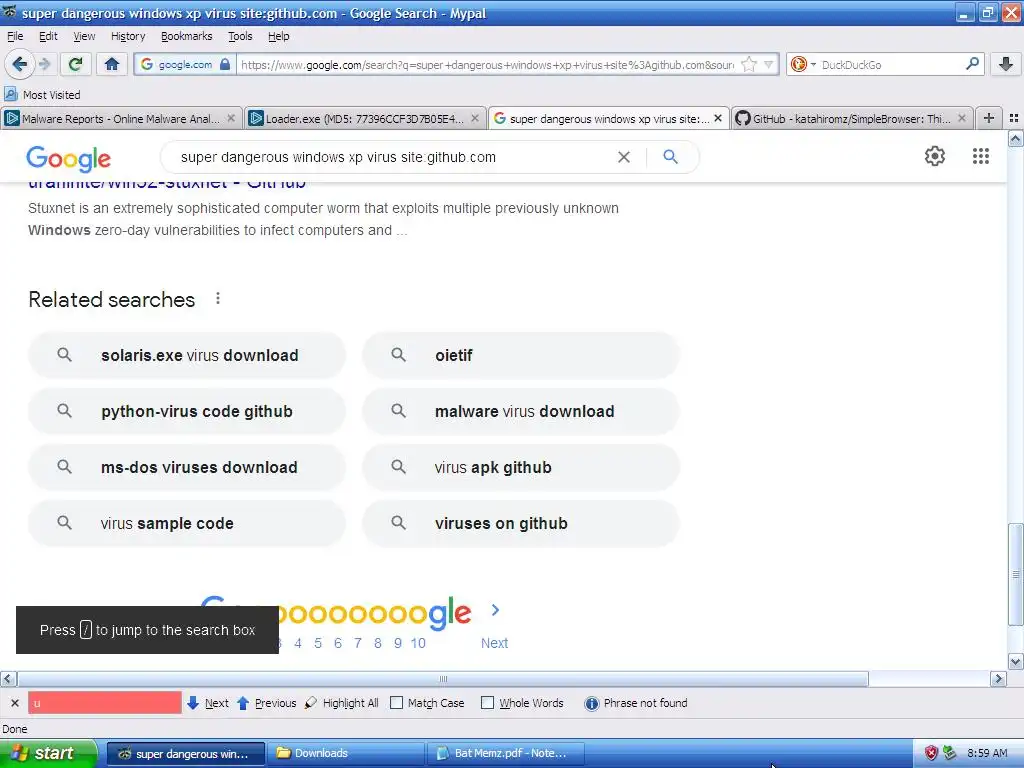
Task: Go to results page 10
Action: (418, 643)
